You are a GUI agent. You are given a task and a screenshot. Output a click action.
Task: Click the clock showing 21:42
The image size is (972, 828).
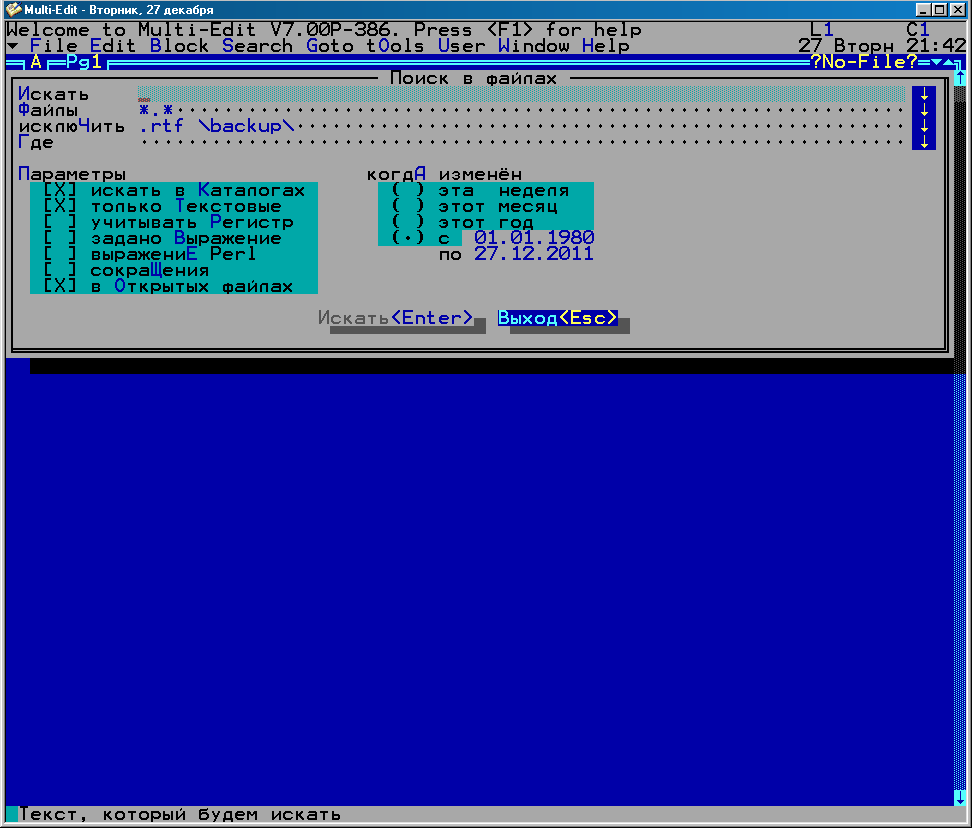point(935,46)
